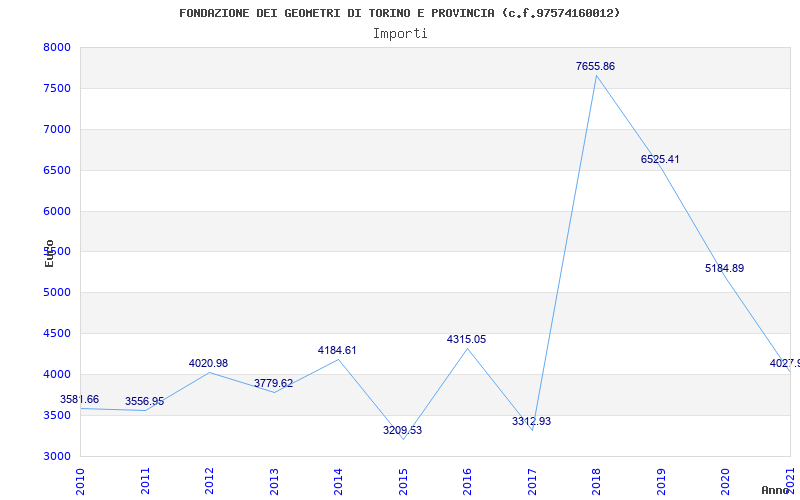Click x-axis year label 2018

[596, 482]
